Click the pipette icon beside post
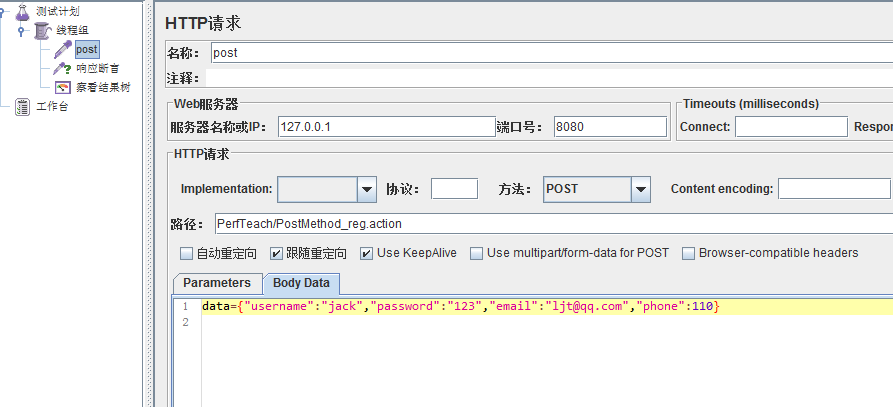 63,50
